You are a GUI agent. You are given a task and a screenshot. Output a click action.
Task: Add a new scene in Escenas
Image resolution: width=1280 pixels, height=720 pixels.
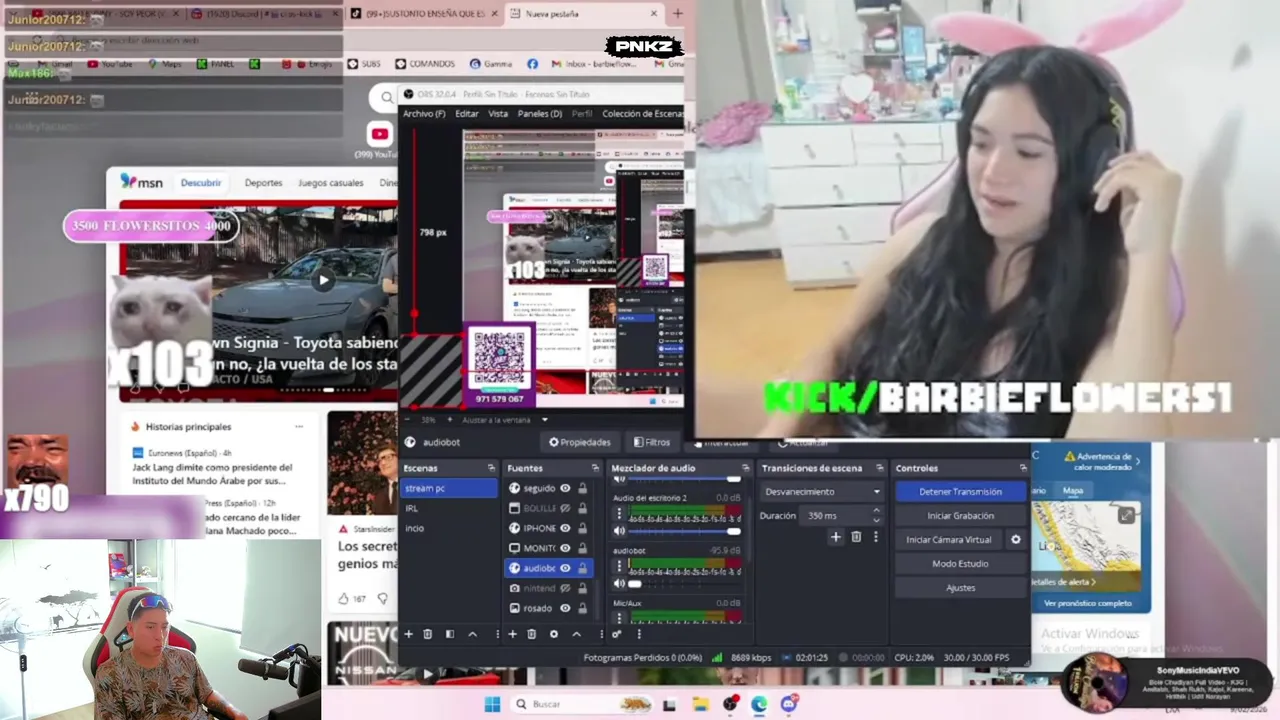[x=408, y=634]
